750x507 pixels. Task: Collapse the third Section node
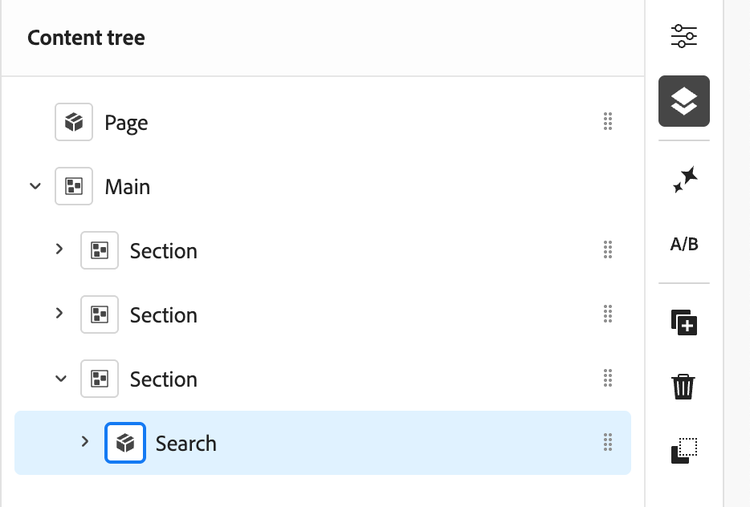point(60,379)
